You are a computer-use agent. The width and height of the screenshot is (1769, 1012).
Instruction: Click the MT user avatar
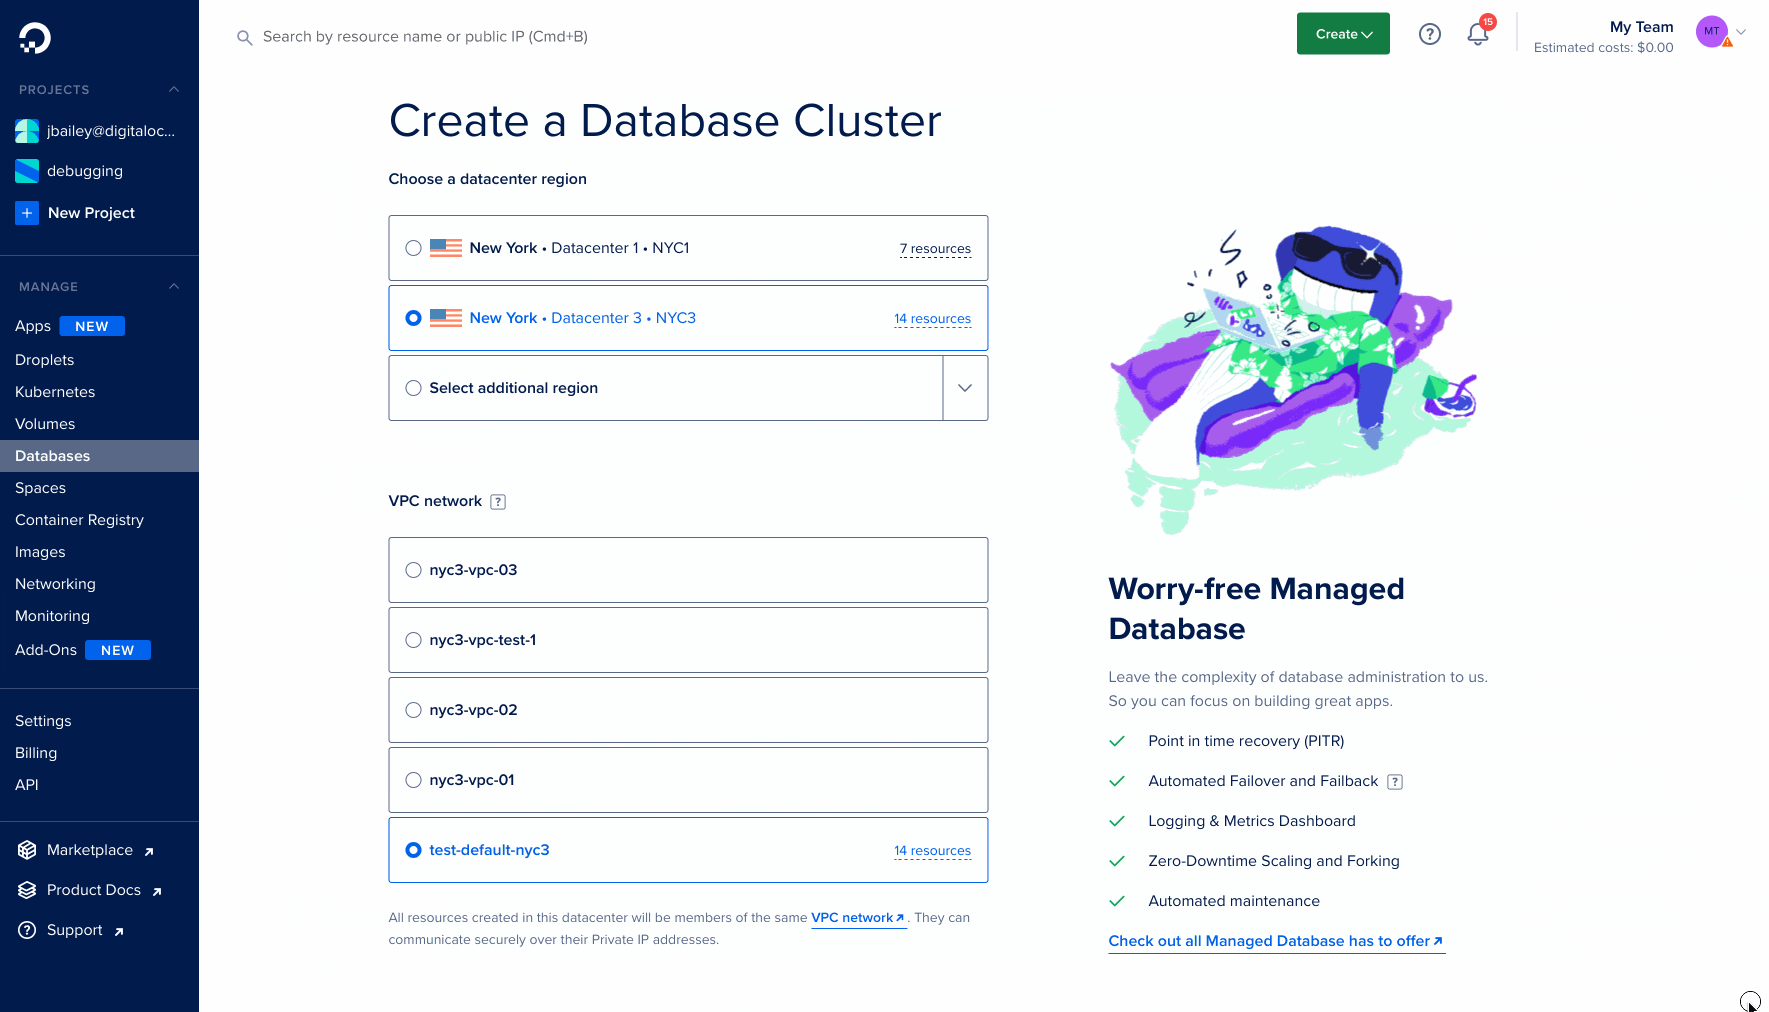(x=1712, y=32)
